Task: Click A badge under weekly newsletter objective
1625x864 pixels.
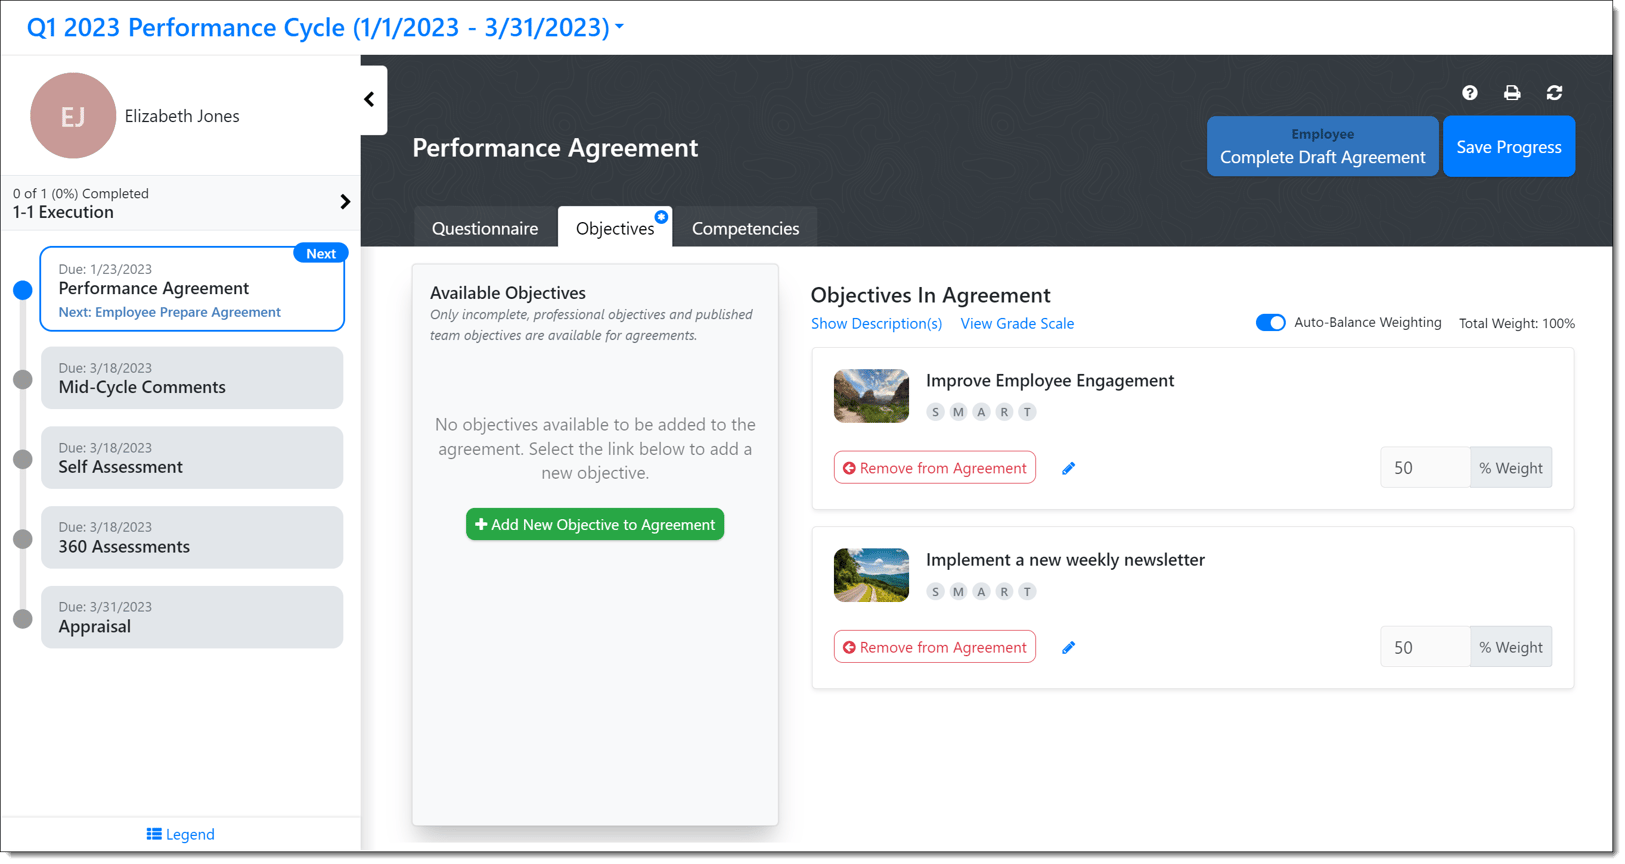Action: 981,592
